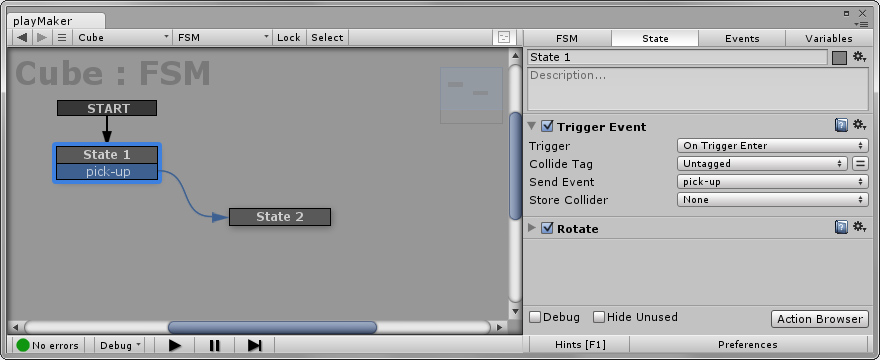Select the pick-up transition on State 1
This screenshot has width=880, height=360.
point(107,171)
